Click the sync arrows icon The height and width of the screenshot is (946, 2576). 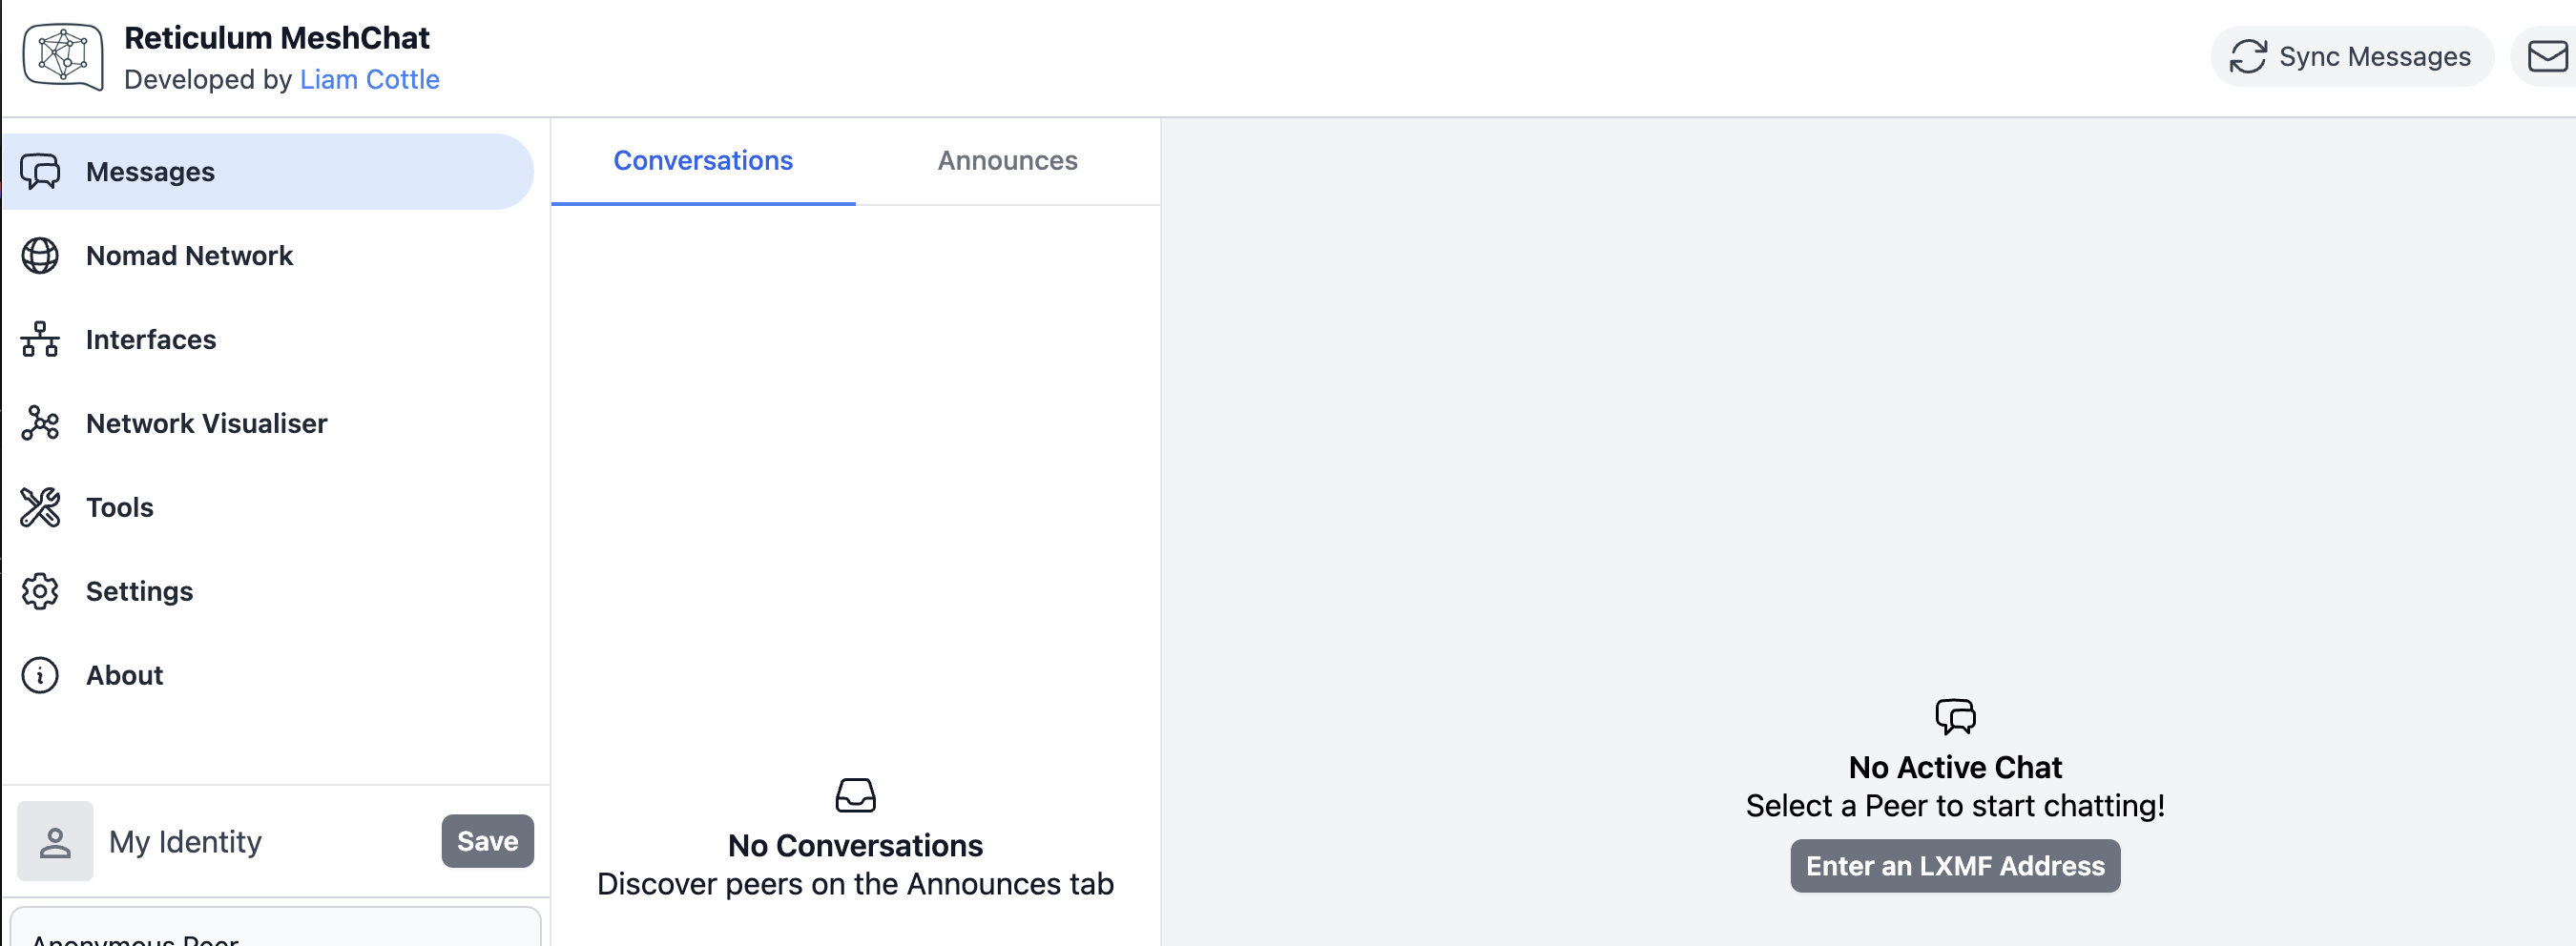pyautogui.click(x=2247, y=57)
